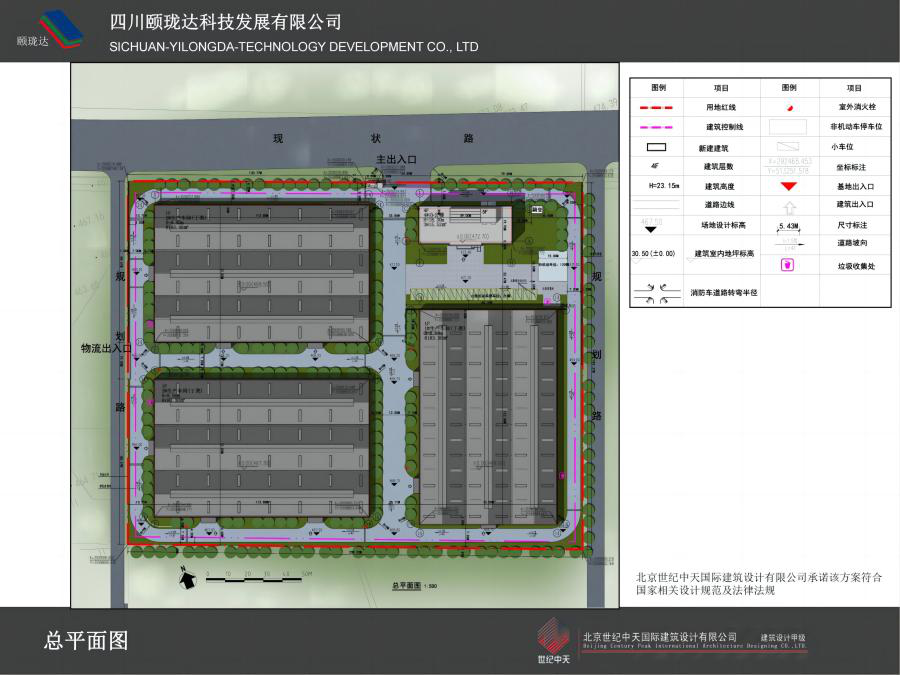The height and width of the screenshot is (675, 900).
Task: Click the red triangle site entrance symbol
Action: pos(789,186)
